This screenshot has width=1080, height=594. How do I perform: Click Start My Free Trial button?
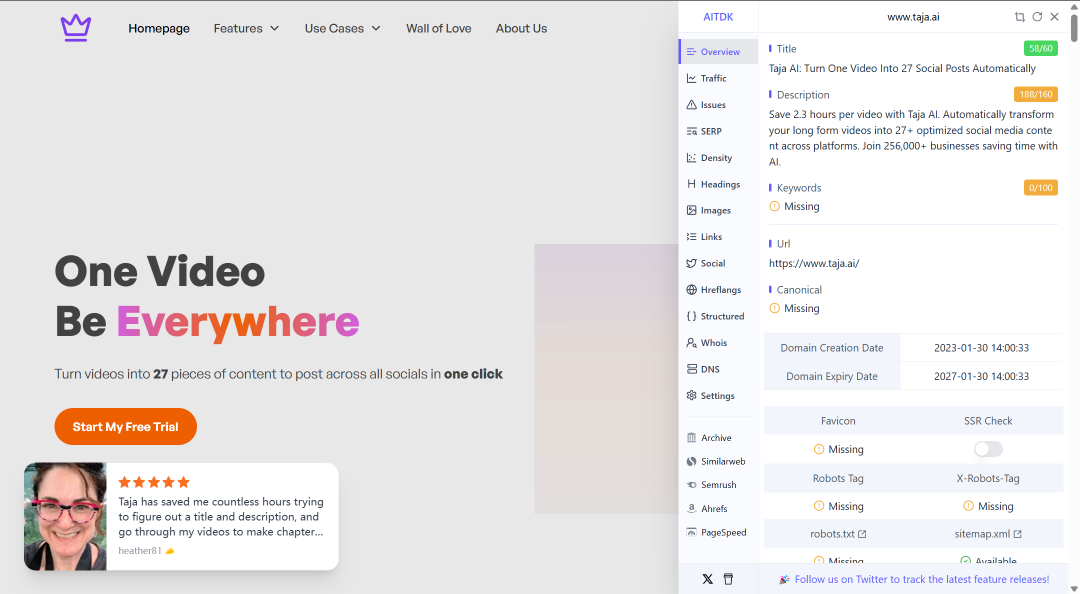[125, 427]
